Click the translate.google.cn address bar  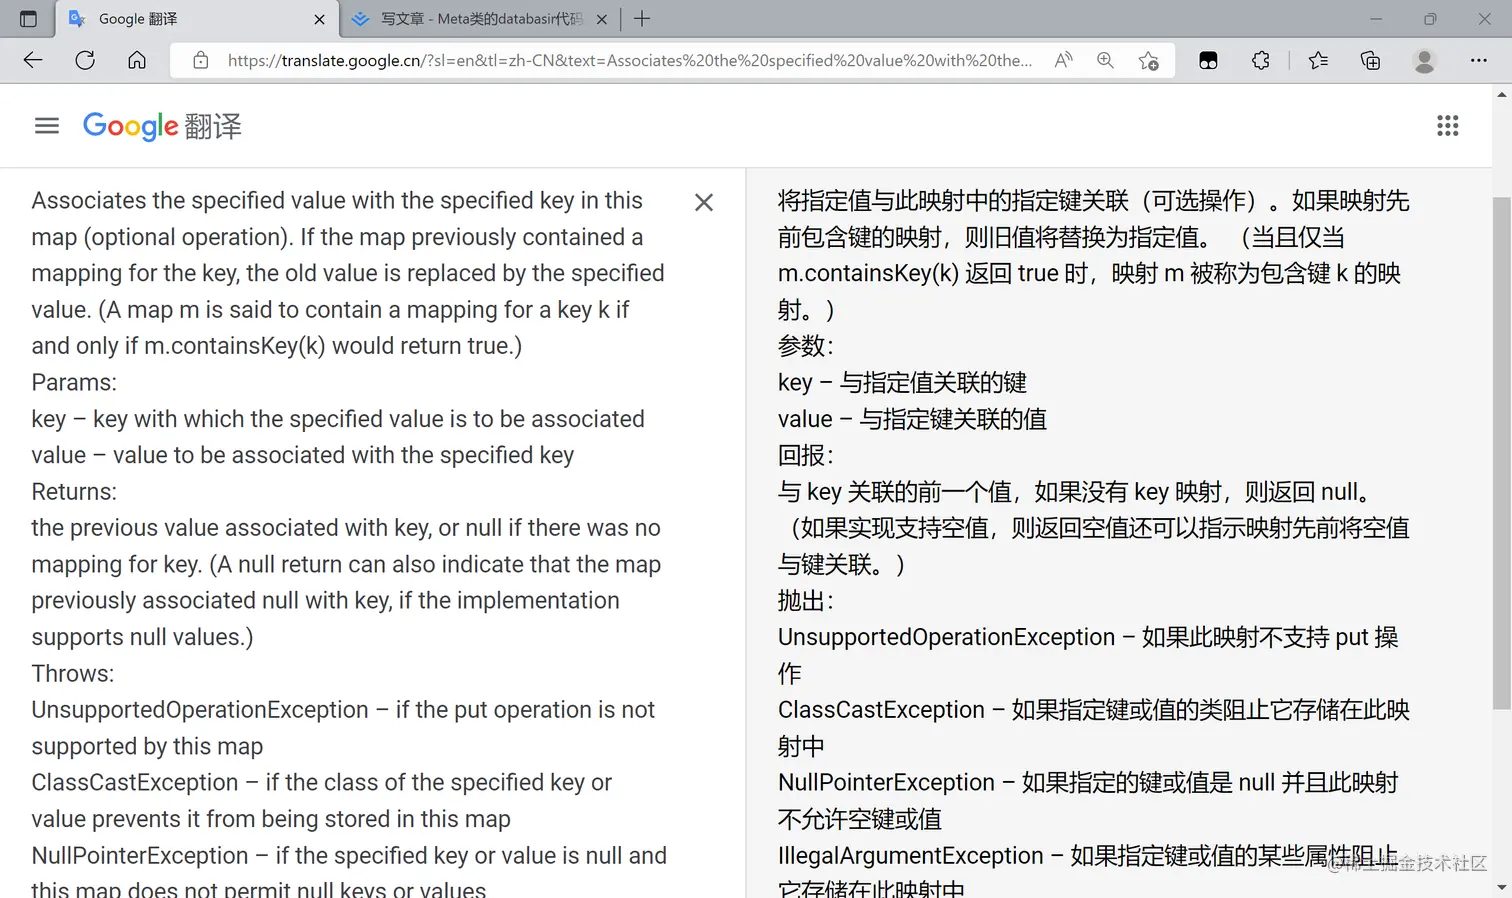pos(629,60)
